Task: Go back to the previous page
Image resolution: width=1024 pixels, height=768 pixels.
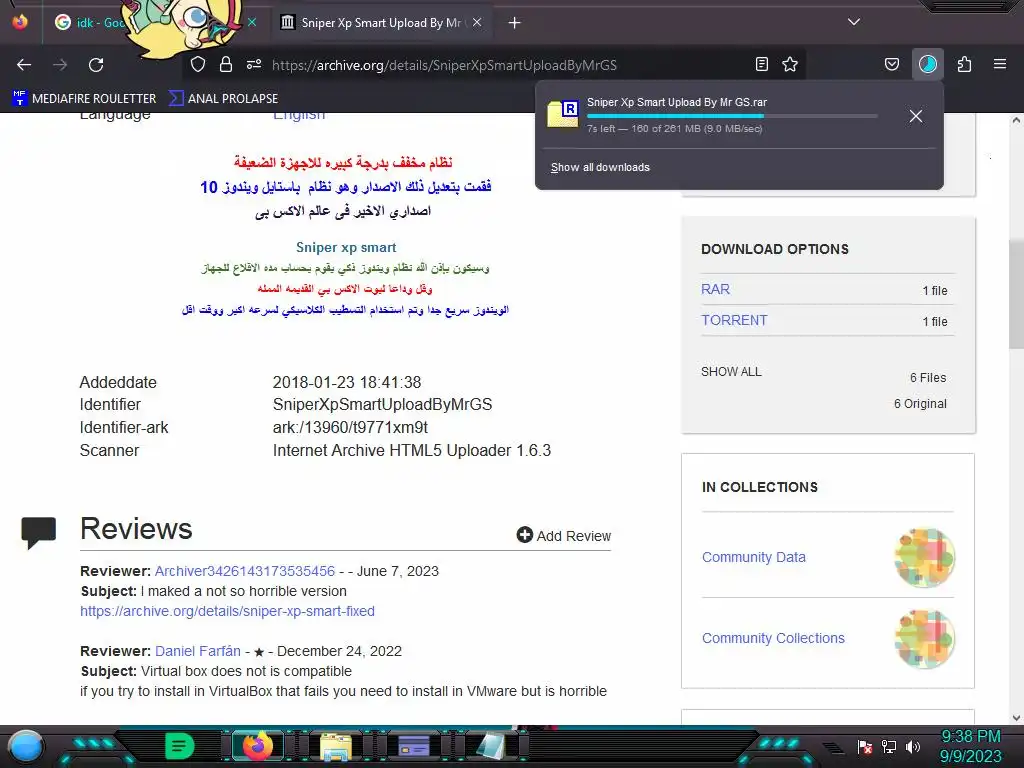Action: (x=24, y=65)
